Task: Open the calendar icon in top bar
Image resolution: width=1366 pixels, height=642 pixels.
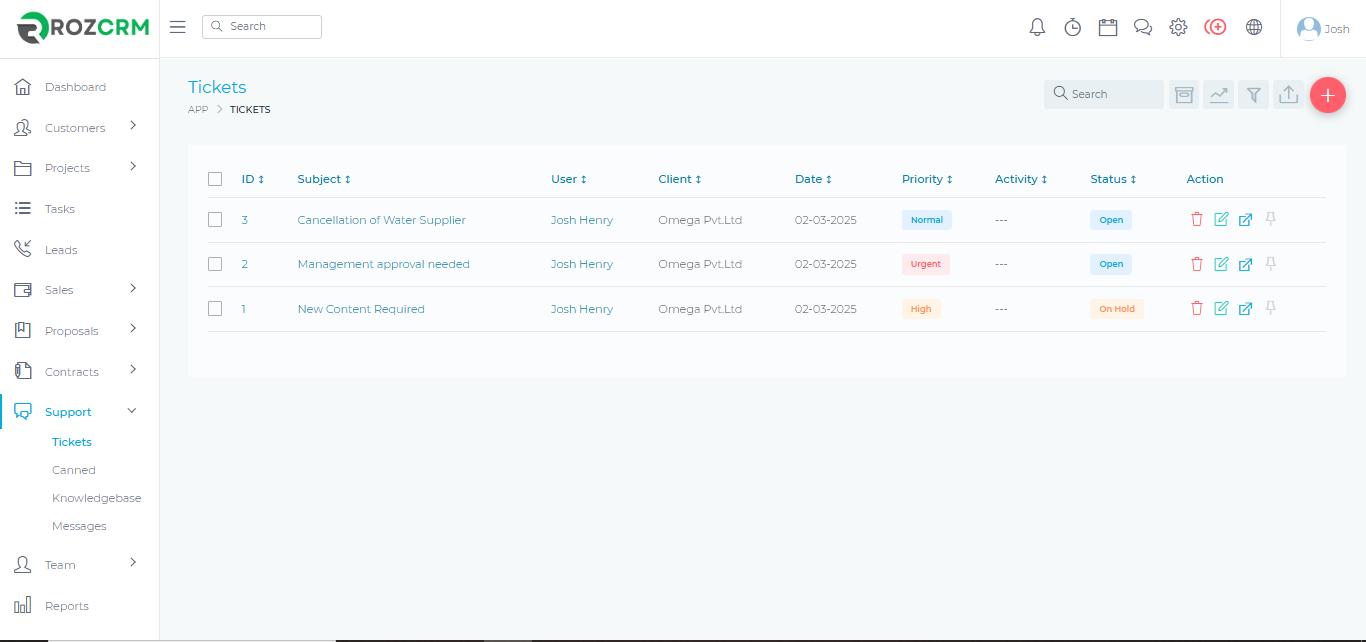Action: click(1107, 28)
